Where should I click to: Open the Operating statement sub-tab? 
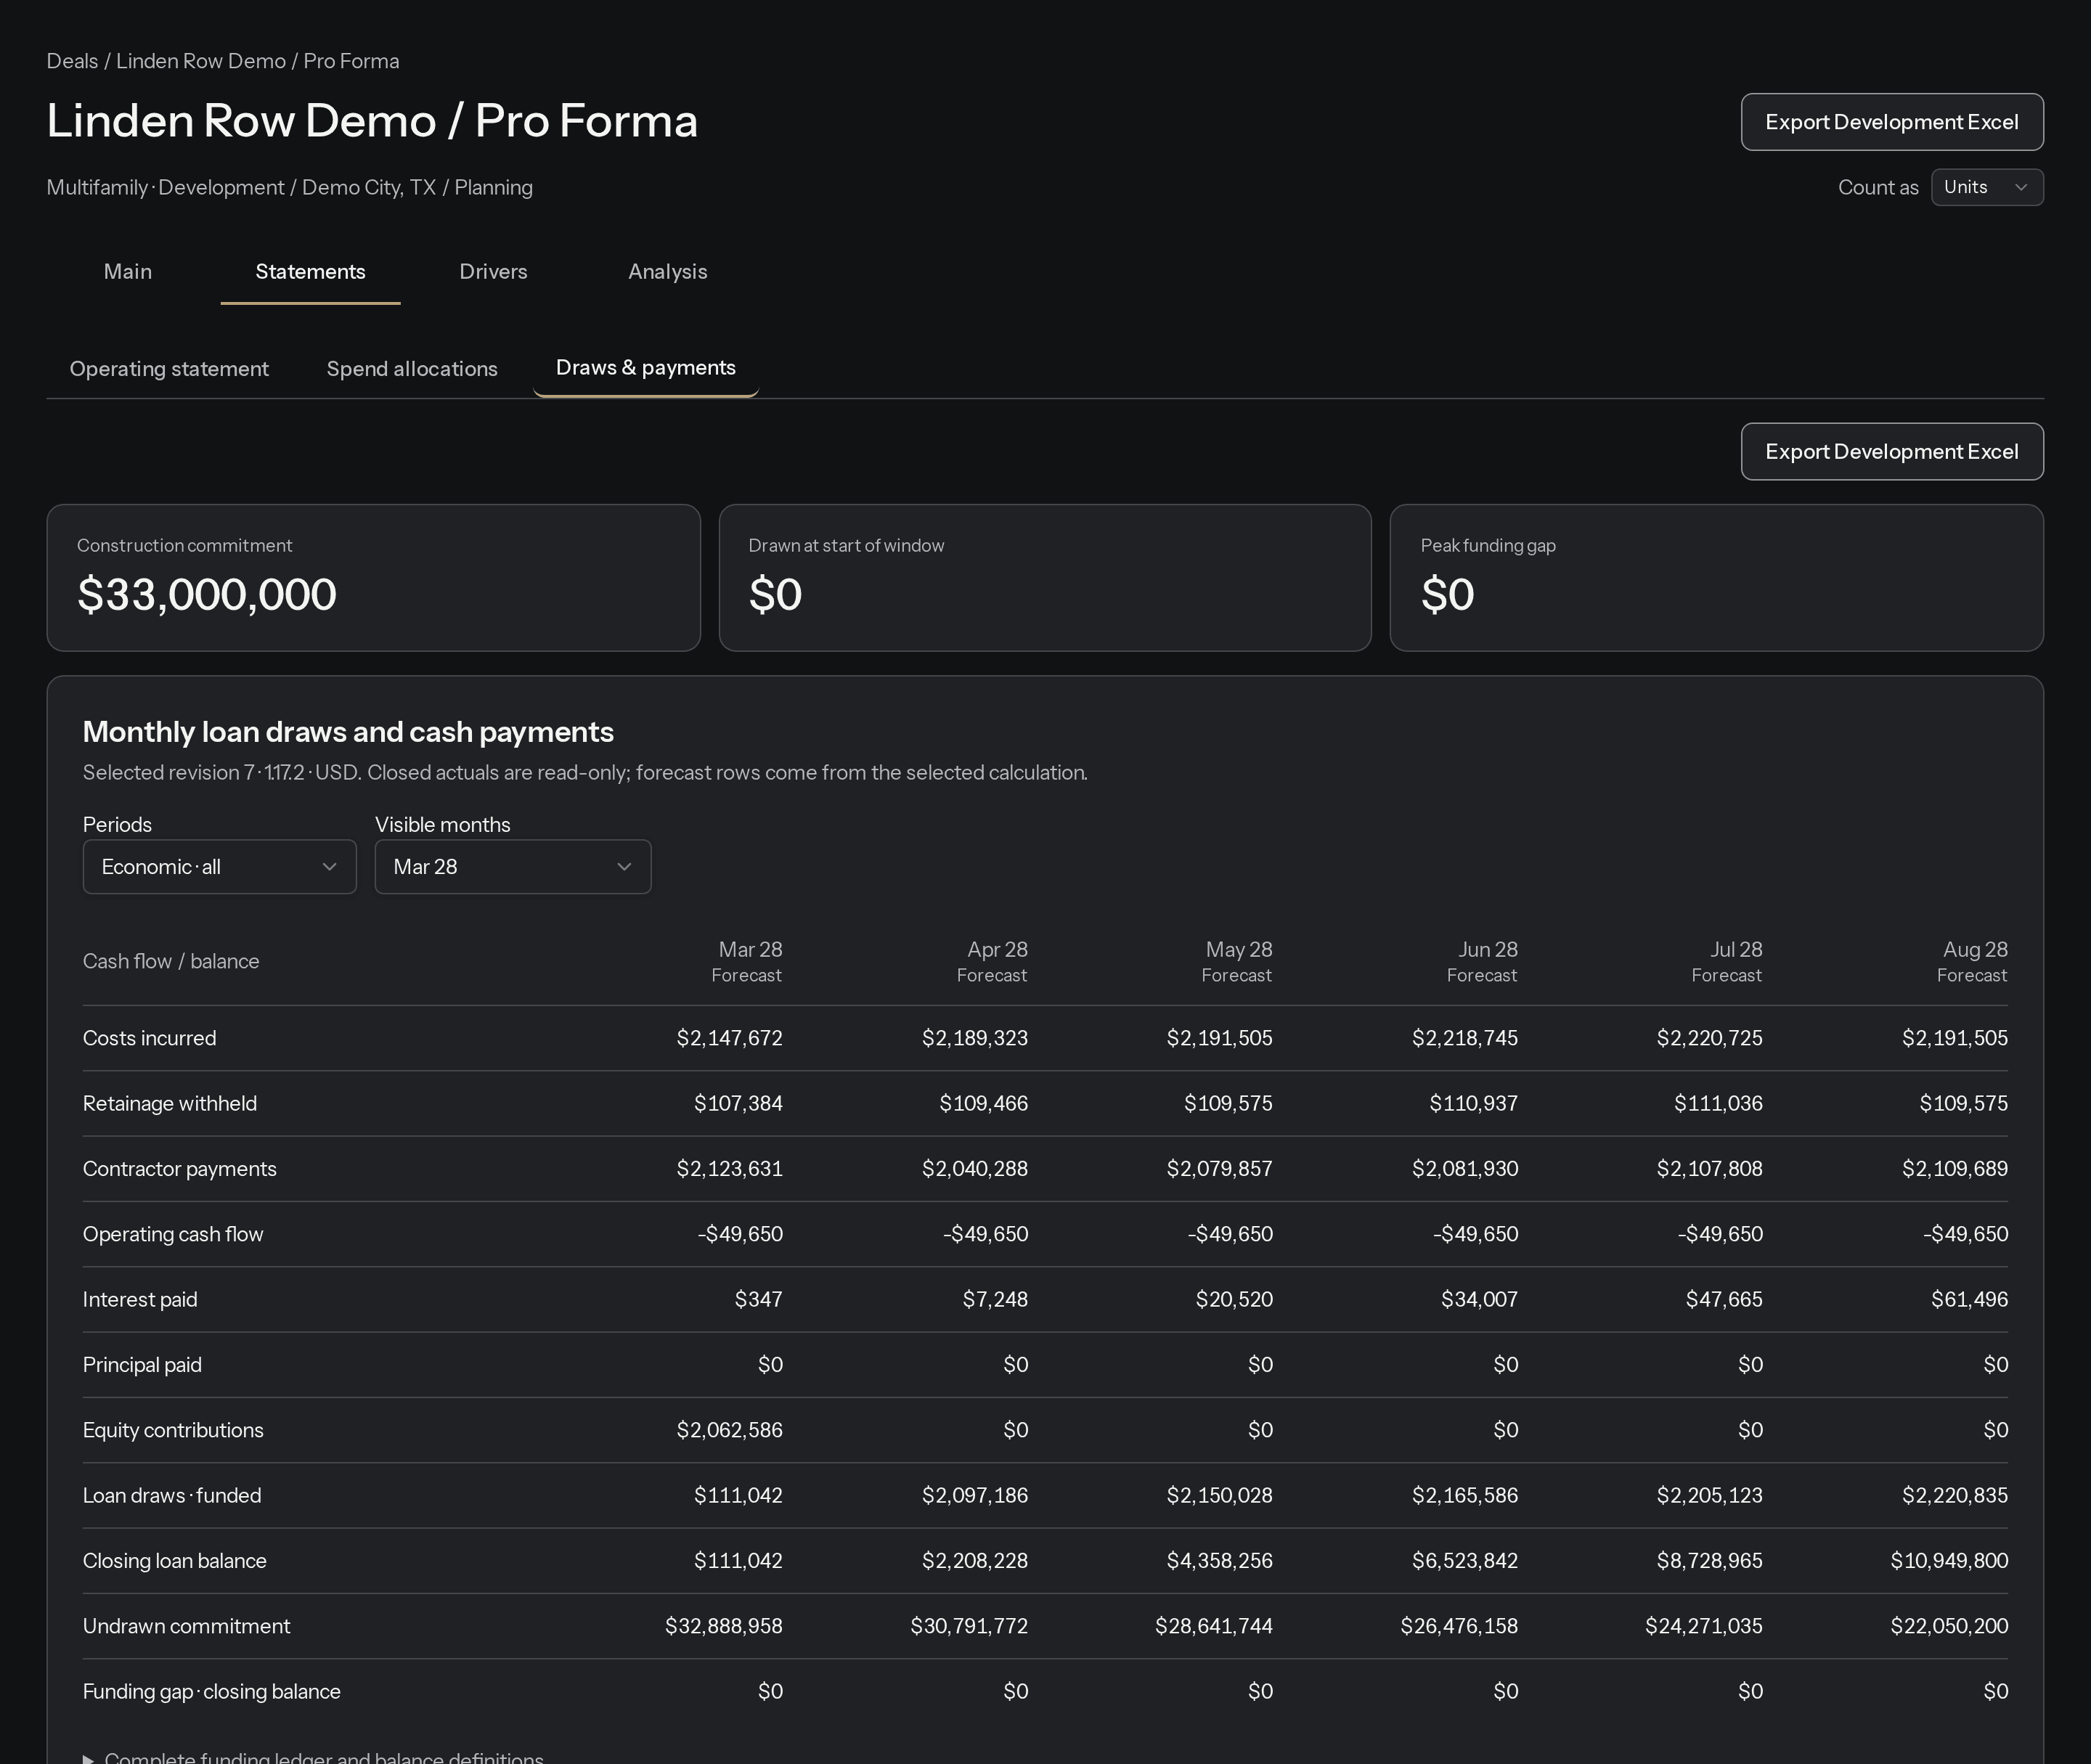[169, 369]
